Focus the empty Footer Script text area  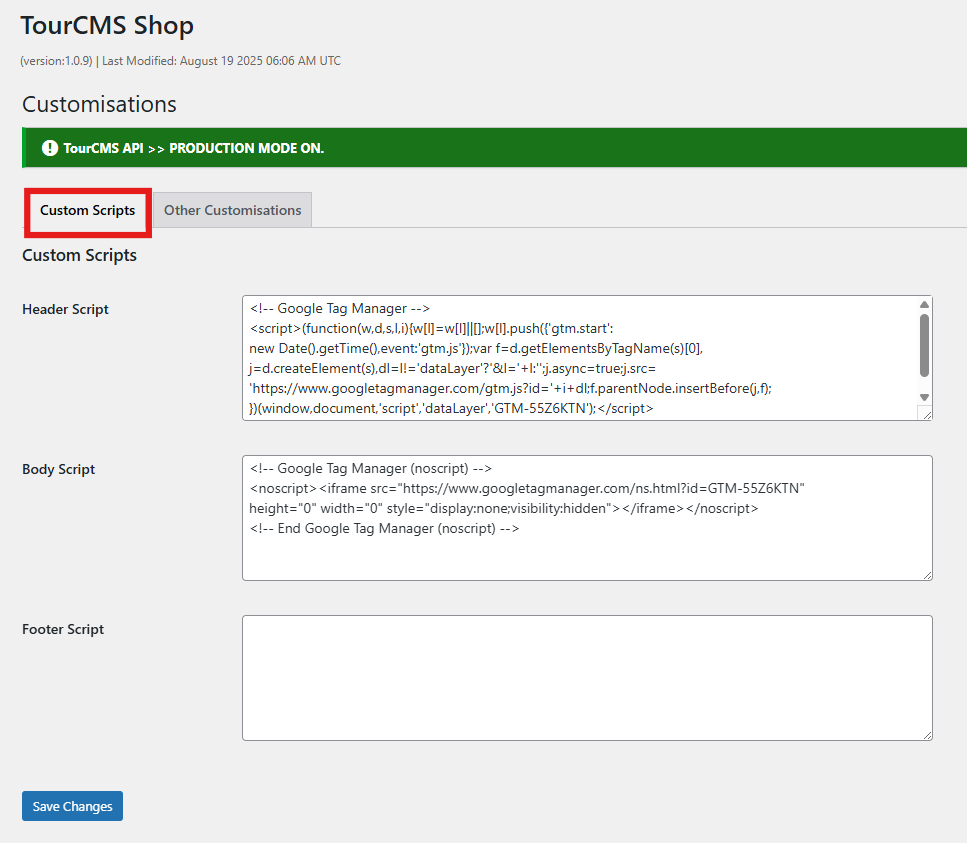tap(586, 677)
